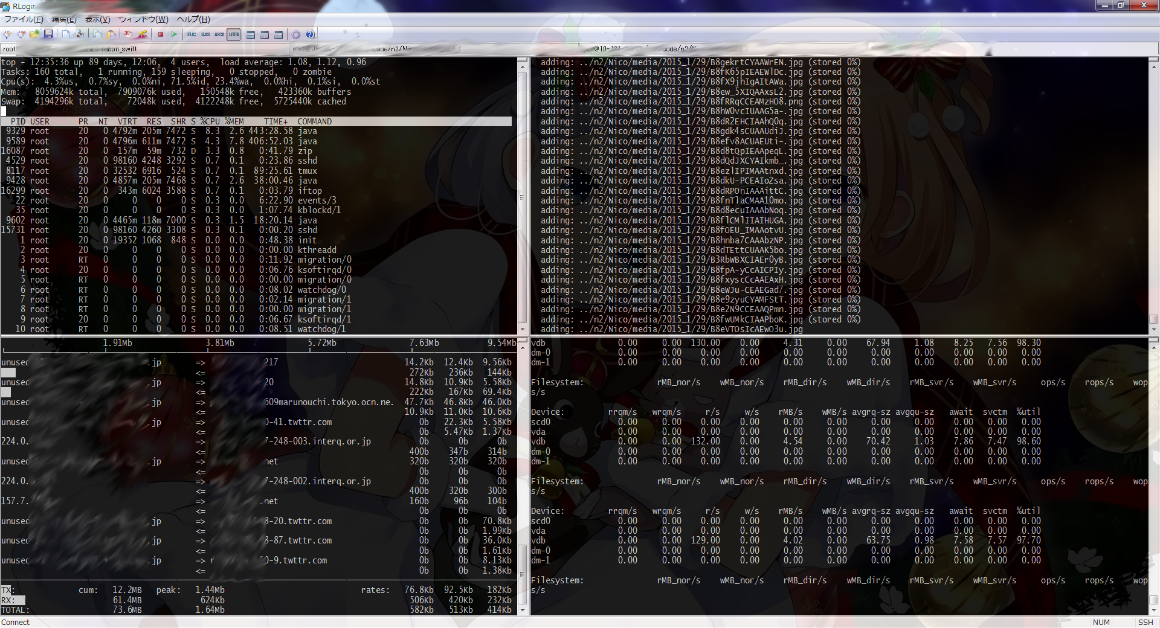Select the root tab above top pane
Viewport: 1160px width, 628px height.
click(10, 48)
